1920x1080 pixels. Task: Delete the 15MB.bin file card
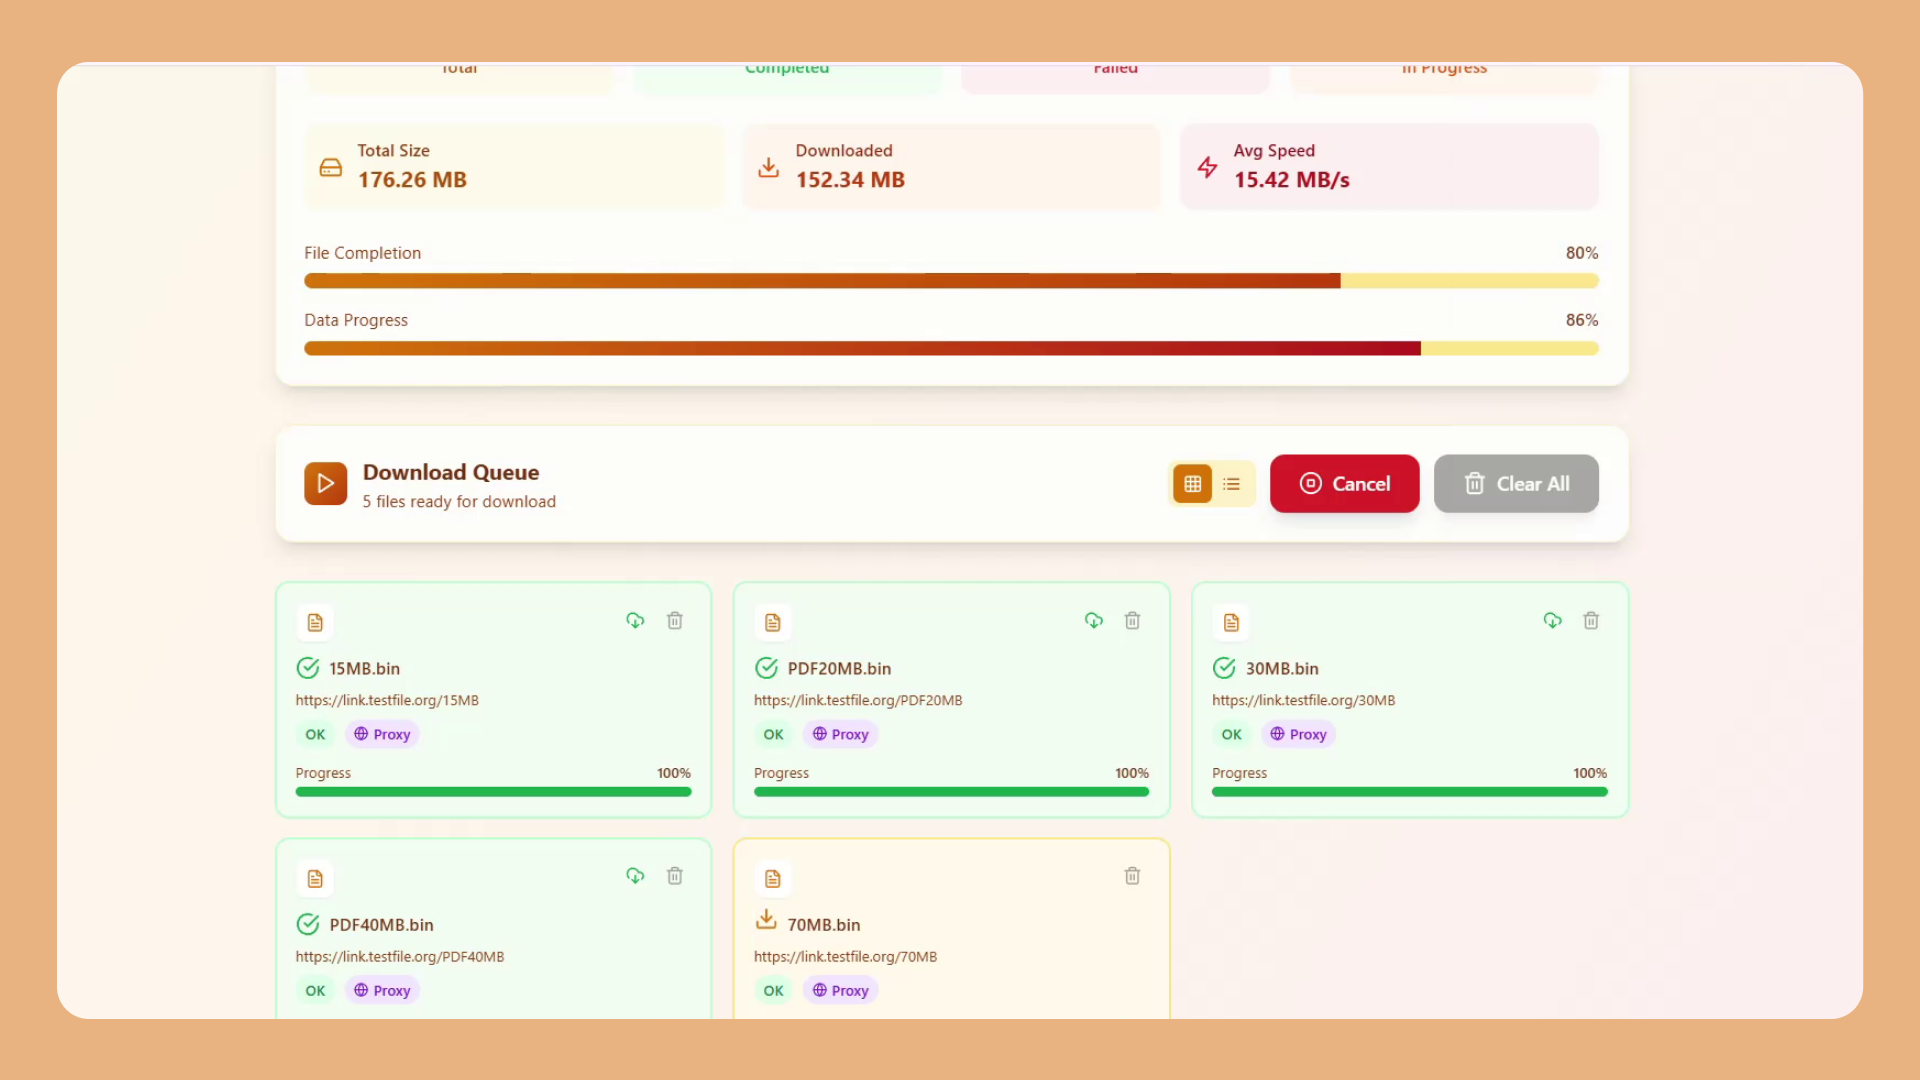point(675,621)
